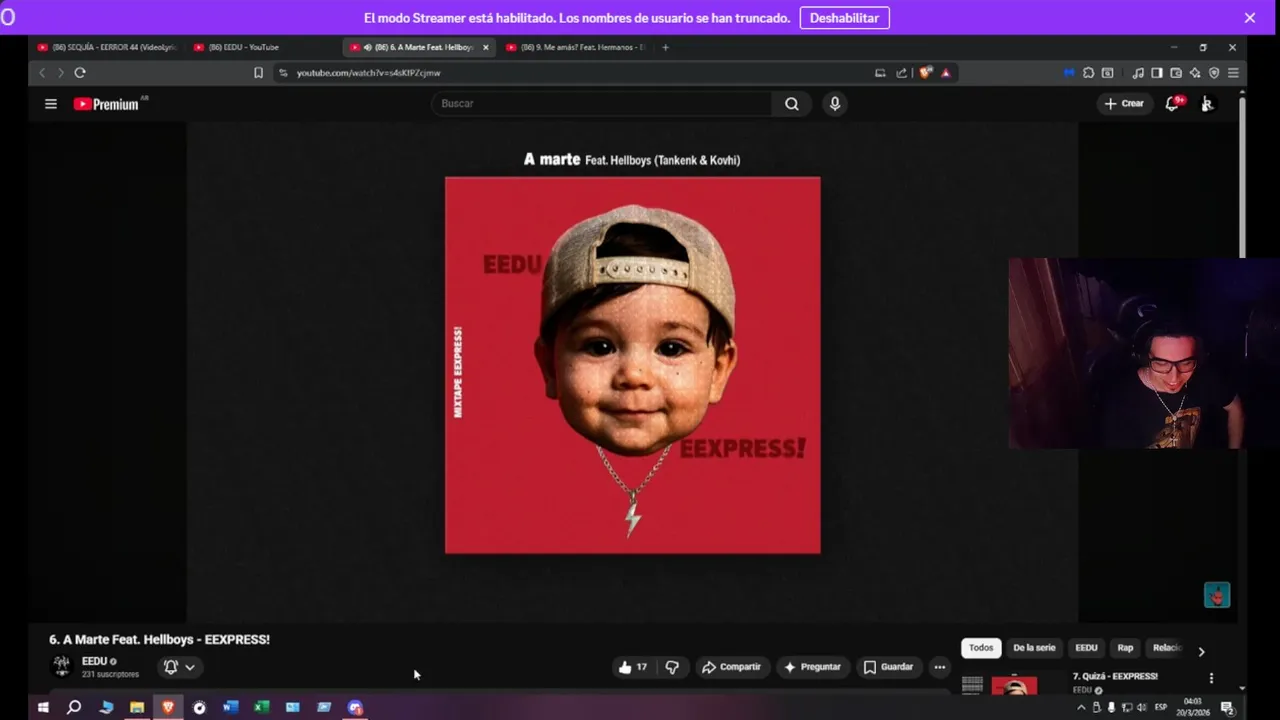Open Brave VPN shield icon

[1214, 73]
